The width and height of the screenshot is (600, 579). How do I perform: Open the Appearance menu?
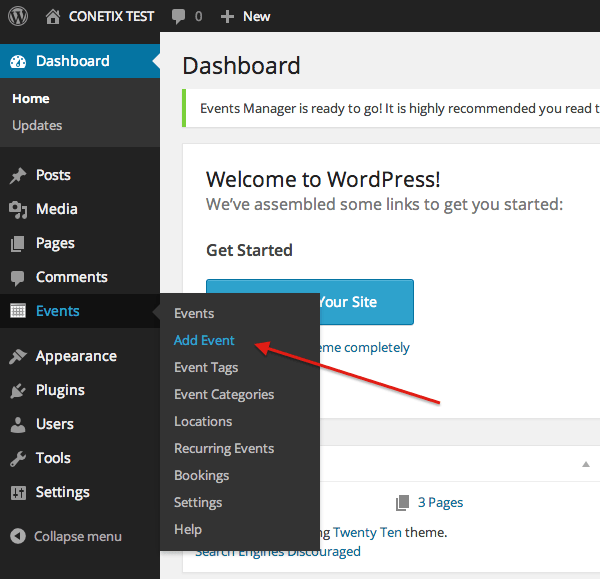[x=76, y=357]
